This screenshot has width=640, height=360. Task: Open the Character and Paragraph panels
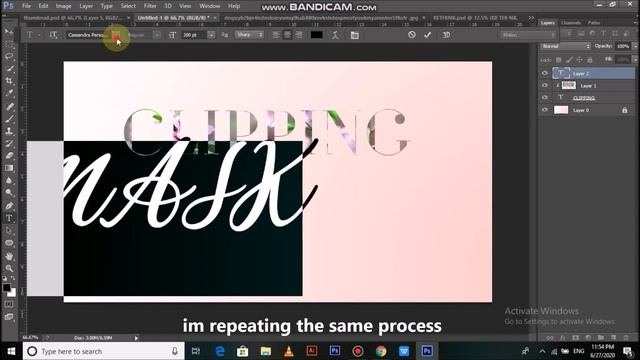coord(355,35)
